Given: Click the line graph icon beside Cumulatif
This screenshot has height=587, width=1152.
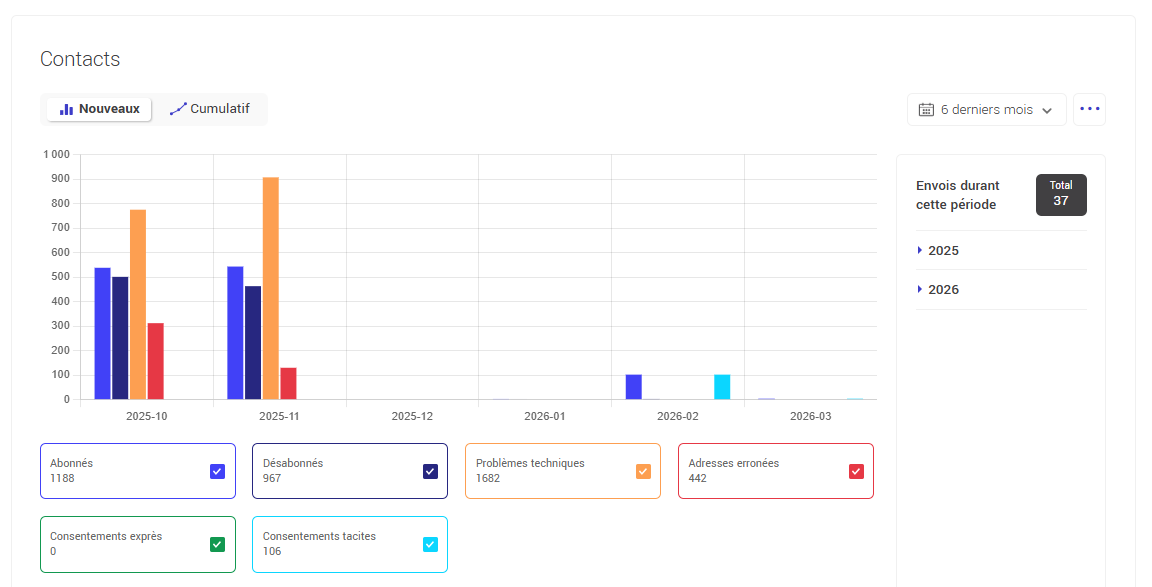Looking at the screenshot, I should click(x=178, y=109).
